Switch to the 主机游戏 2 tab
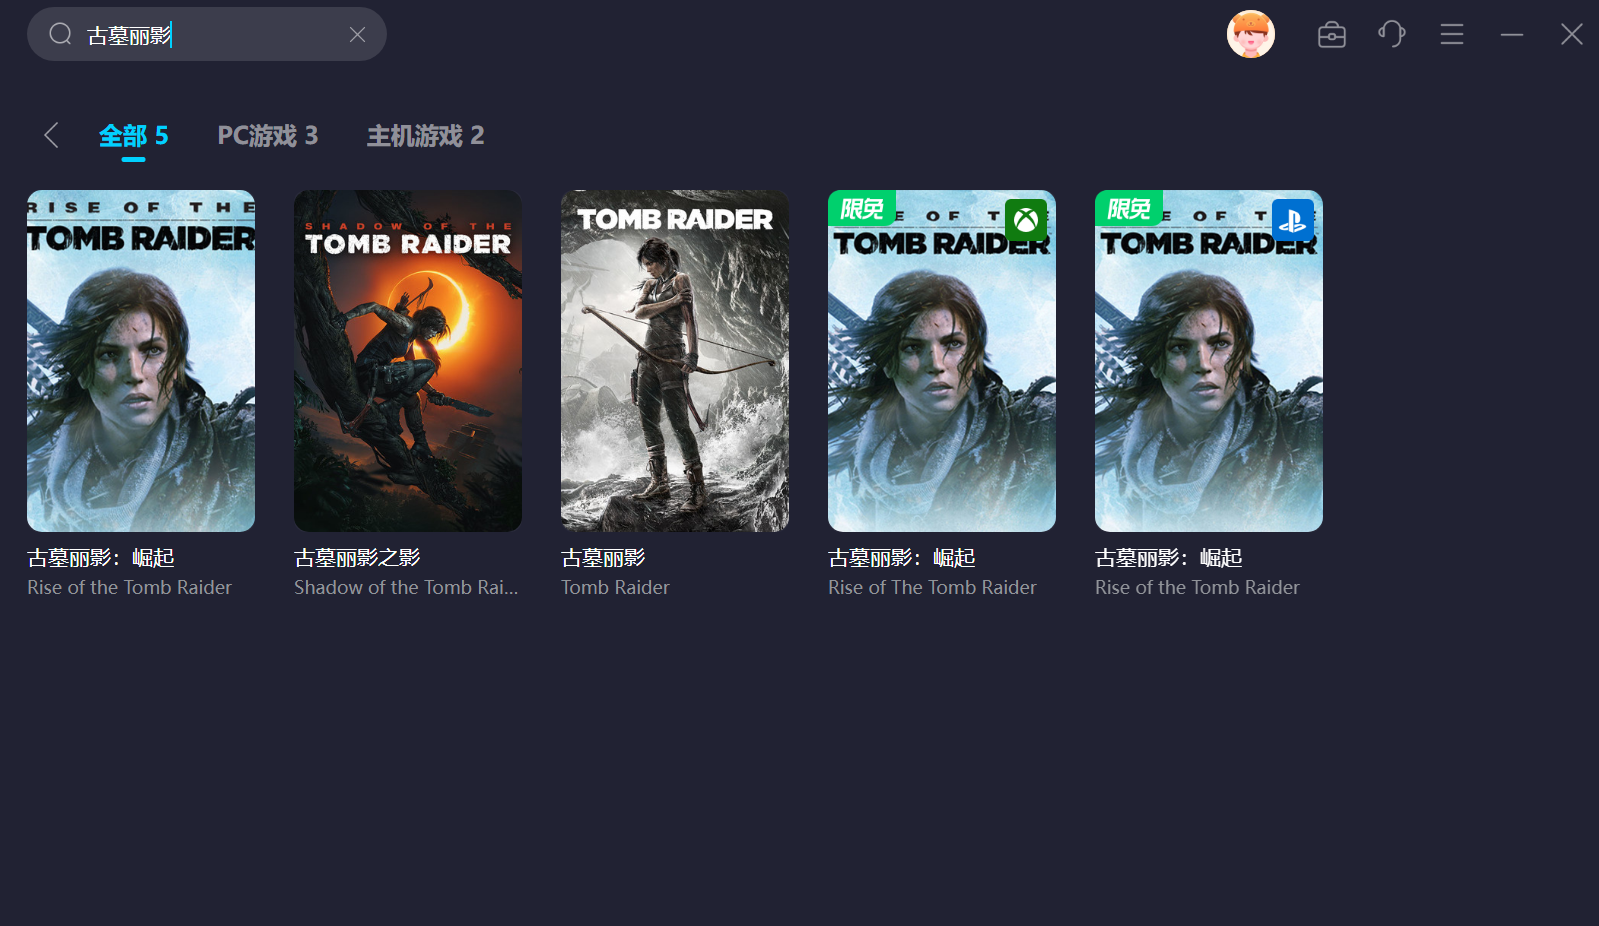 point(425,136)
